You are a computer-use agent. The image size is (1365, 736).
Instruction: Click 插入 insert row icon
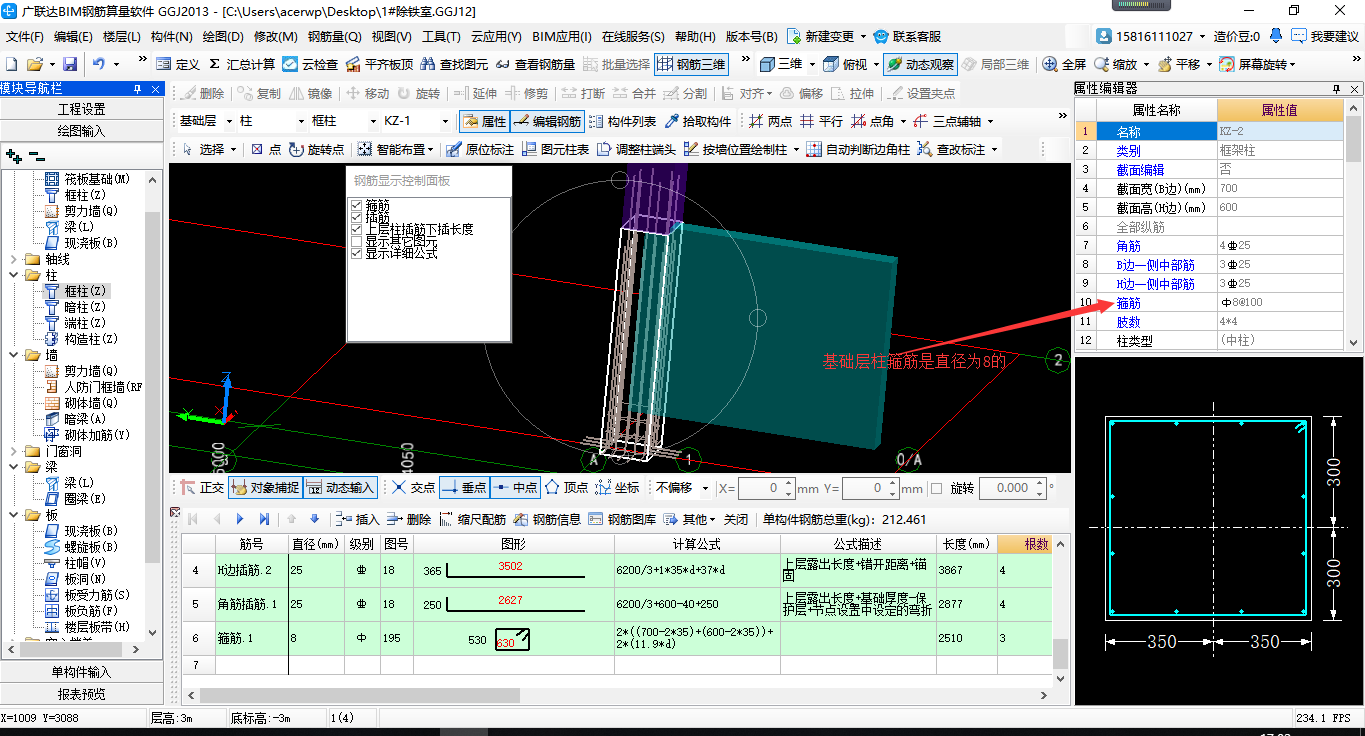(x=357, y=519)
